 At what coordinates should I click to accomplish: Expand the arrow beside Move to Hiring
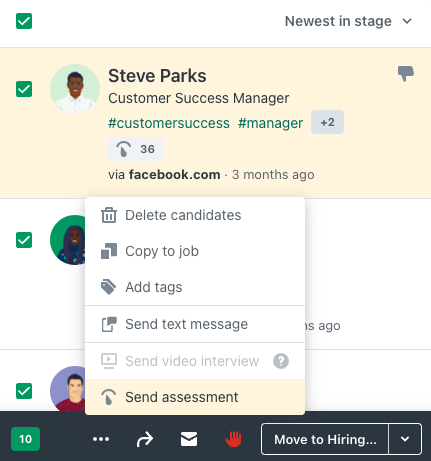point(405,439)
